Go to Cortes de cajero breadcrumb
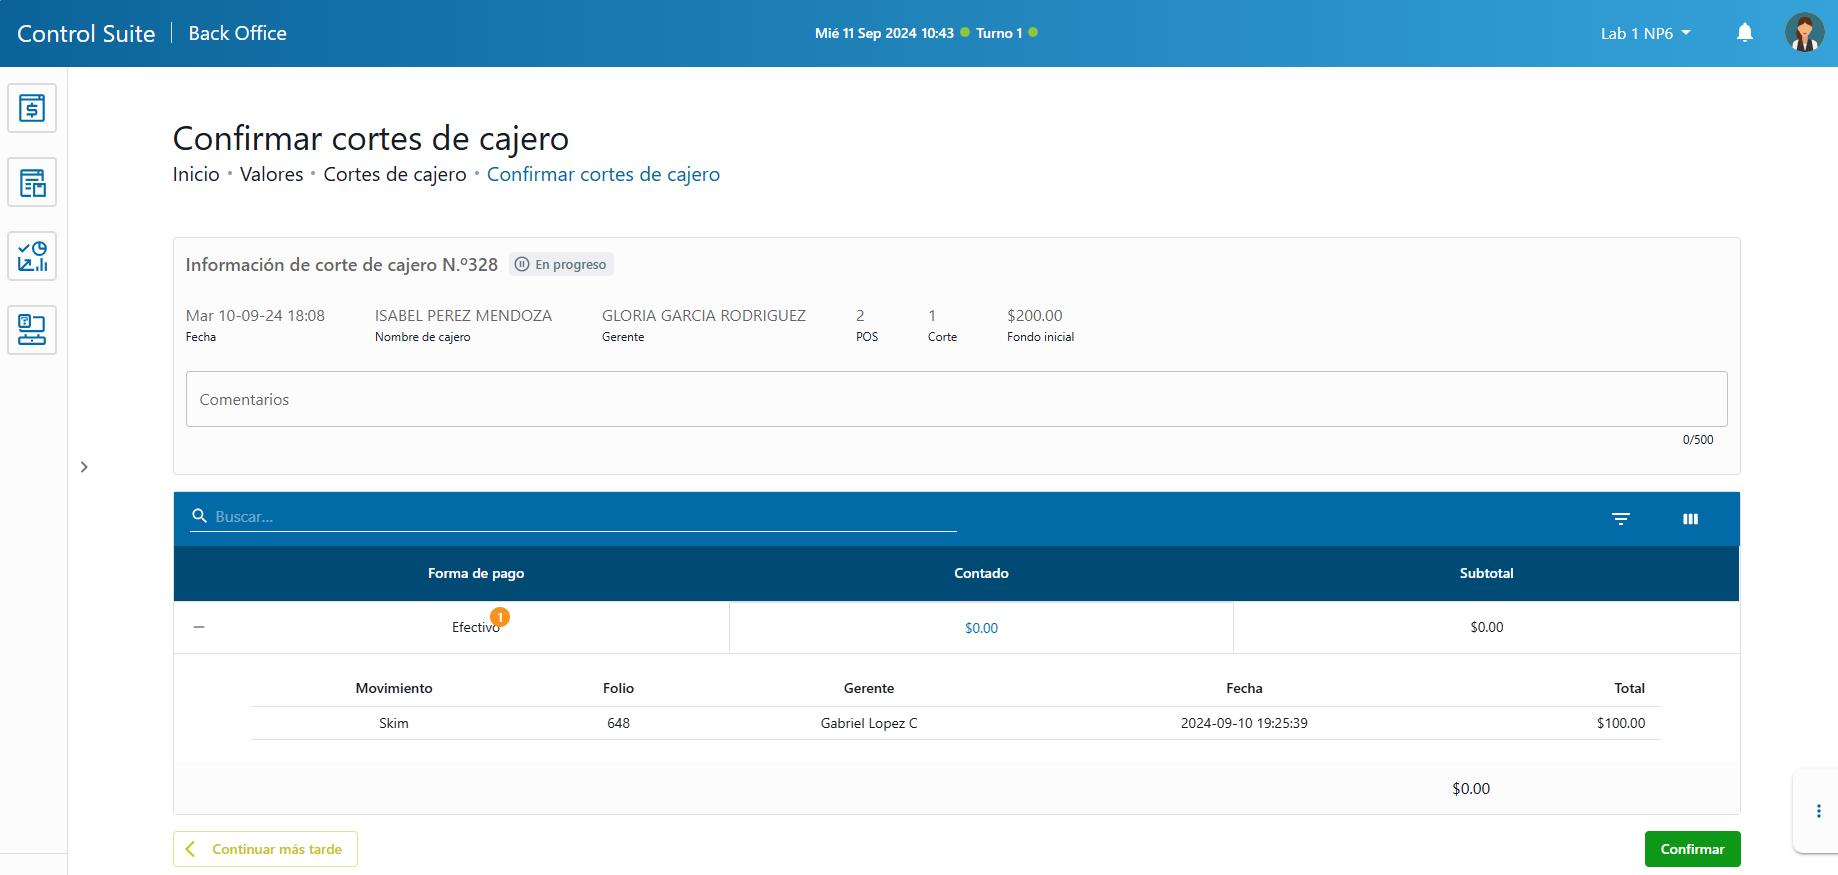Viewport: 1838px width, 875px height. click(x=395, y=174)
